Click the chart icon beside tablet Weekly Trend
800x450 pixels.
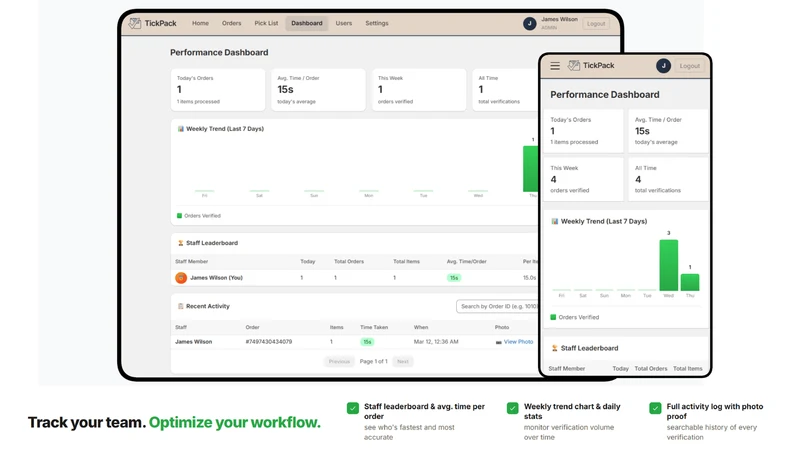(181, 129)
